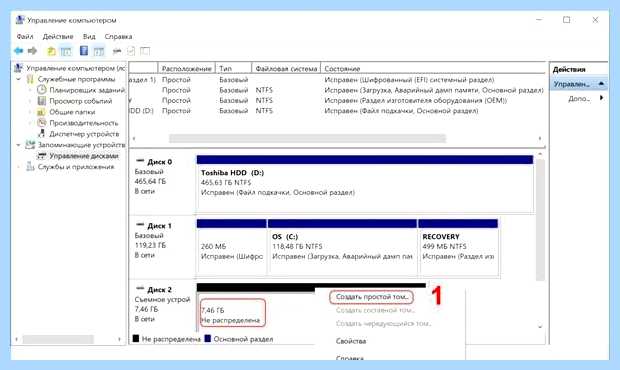Select volume row Исправен (Файл подкачки, Основной раздел)
The width and height of the screenshot is (620, 370).
point(337,111)
